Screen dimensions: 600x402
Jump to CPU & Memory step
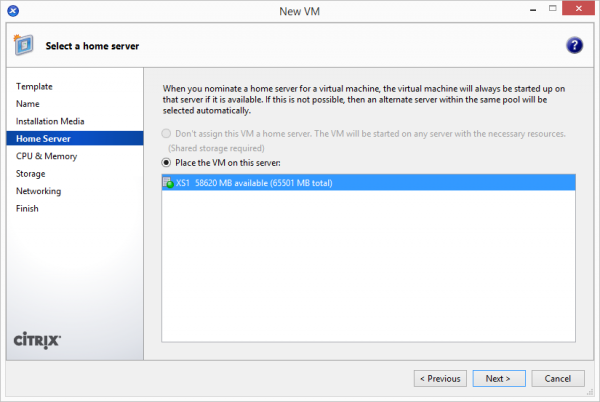pyautogui.click(x=46, y=156)
